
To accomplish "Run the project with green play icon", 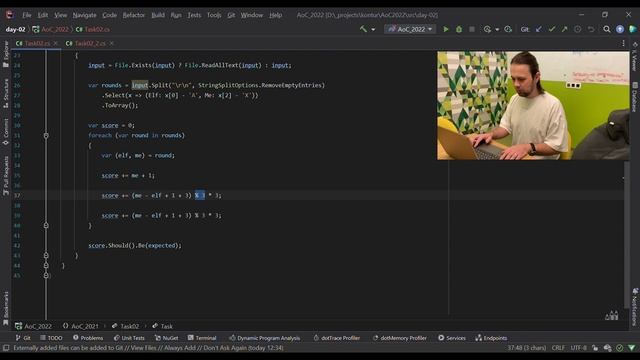I will coord(446,29).
